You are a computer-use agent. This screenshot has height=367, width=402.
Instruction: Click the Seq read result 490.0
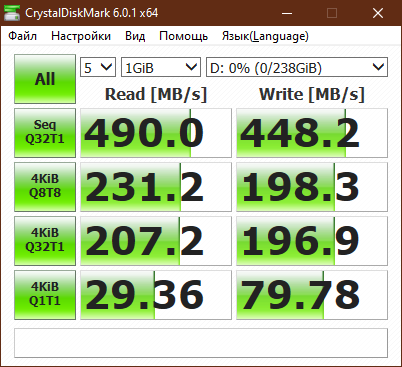tap(156, 133)
